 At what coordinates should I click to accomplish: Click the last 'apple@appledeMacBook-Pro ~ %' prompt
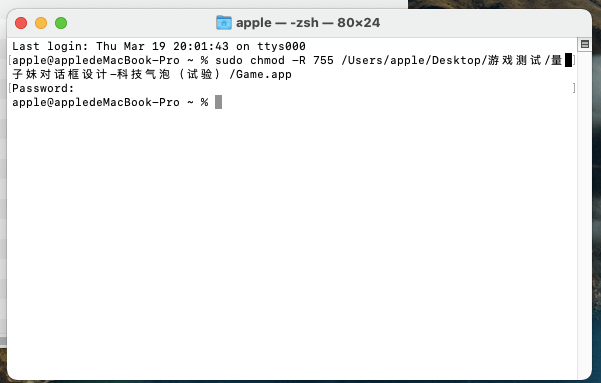click(x=110, y=103)
